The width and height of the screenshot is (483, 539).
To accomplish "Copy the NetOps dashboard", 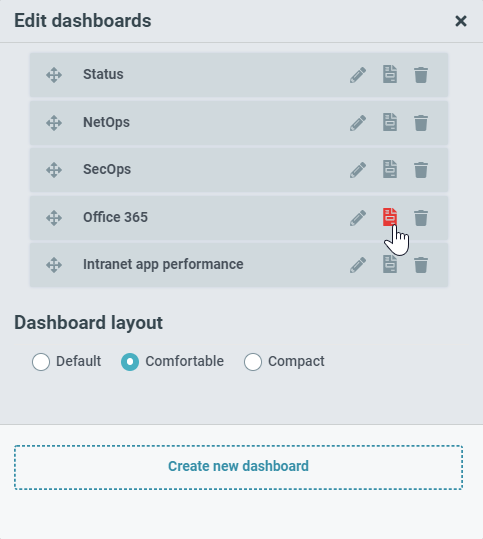I will pyautogui.click(x=390, y=122).
